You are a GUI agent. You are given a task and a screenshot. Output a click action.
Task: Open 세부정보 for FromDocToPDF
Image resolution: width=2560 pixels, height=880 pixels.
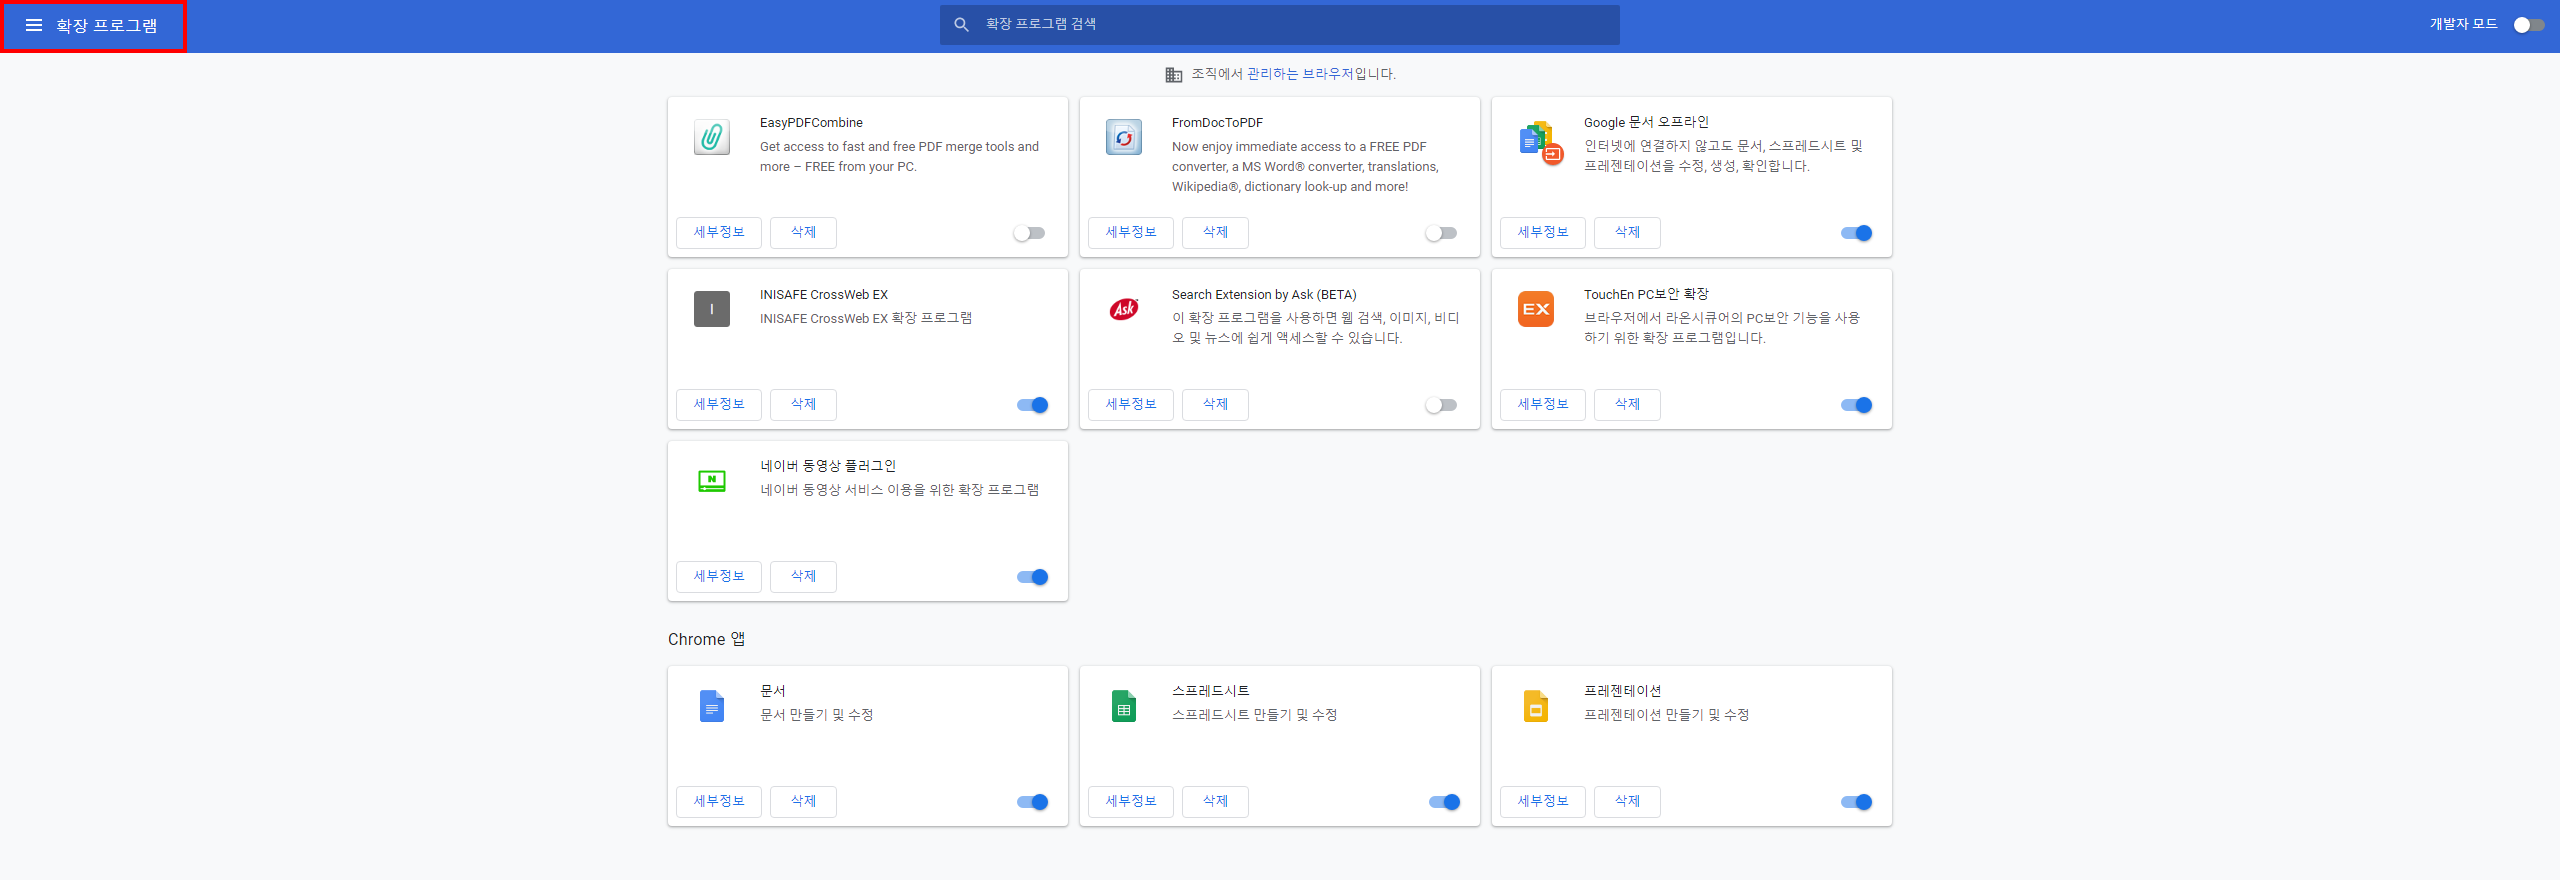click(x=1131, y=233)
